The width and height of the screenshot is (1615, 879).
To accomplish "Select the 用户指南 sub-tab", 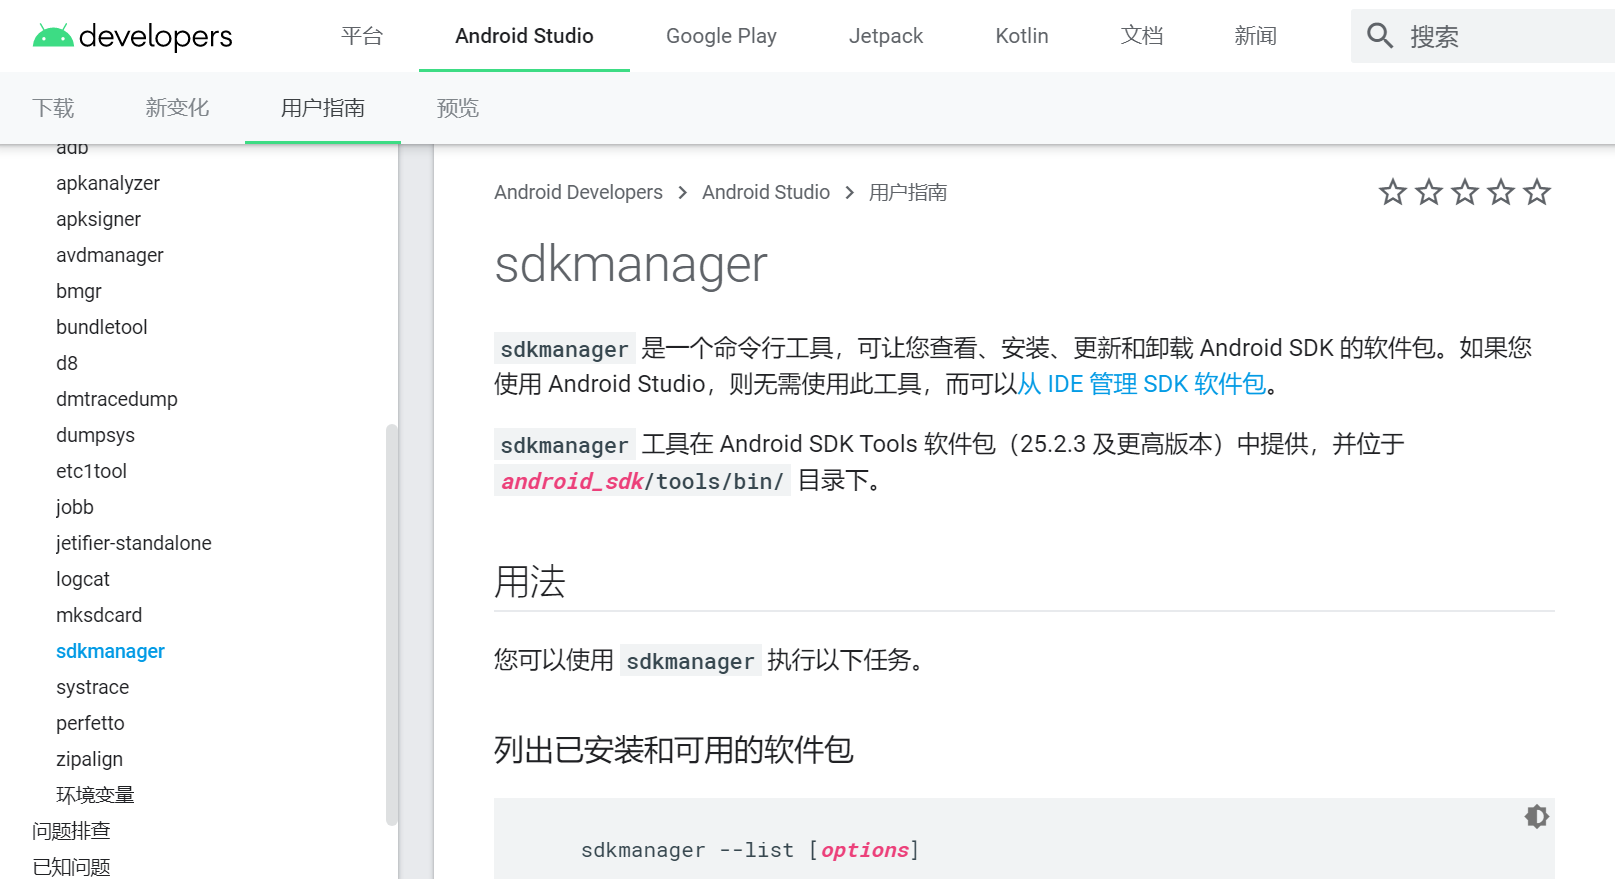I will coord(322,108).
